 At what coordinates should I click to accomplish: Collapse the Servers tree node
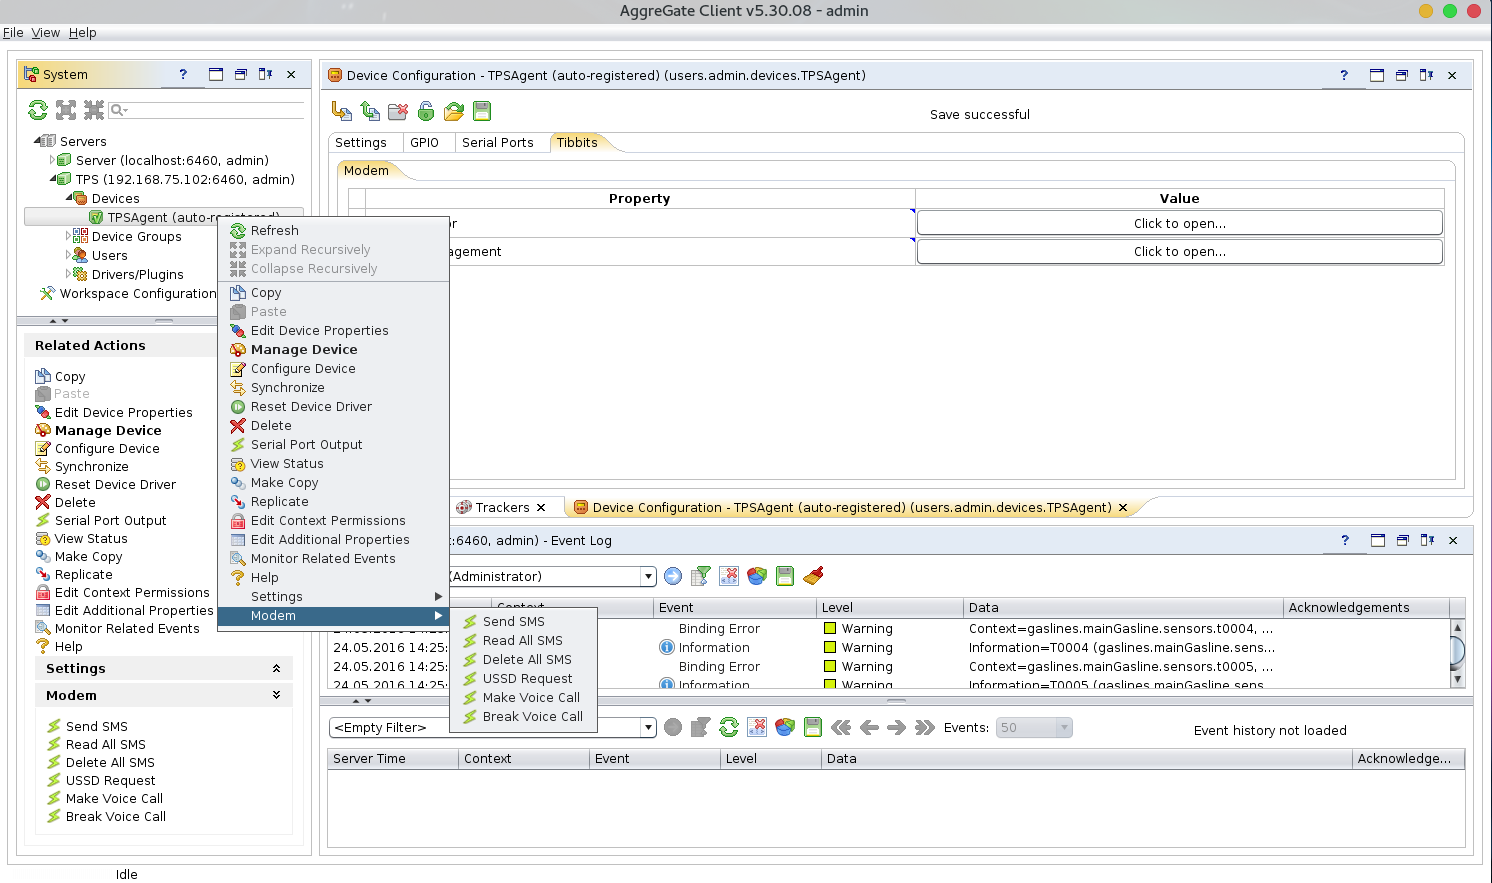coord(38,141)
